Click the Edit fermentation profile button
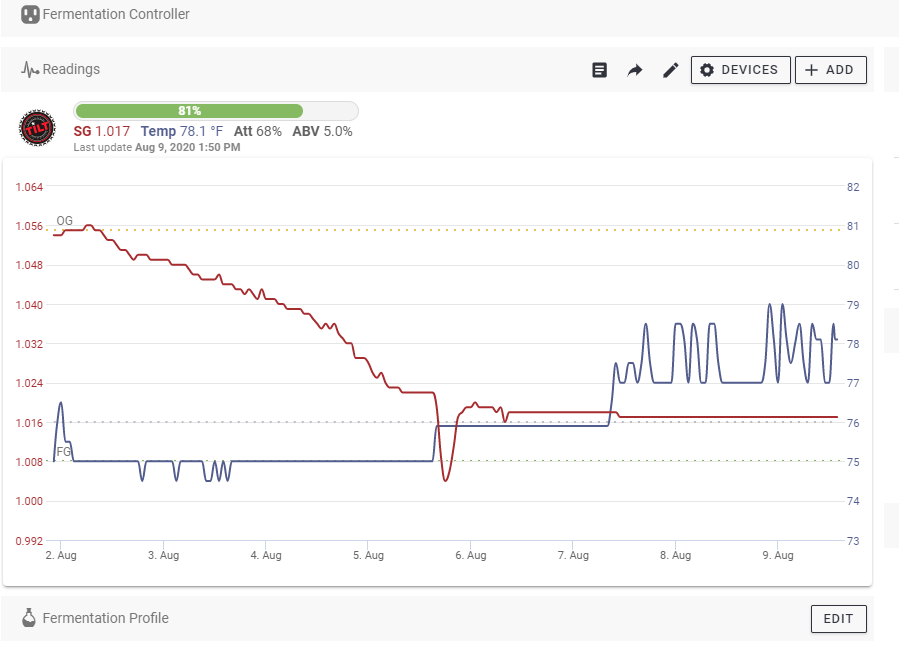The image size is (899, 652). 839,619
